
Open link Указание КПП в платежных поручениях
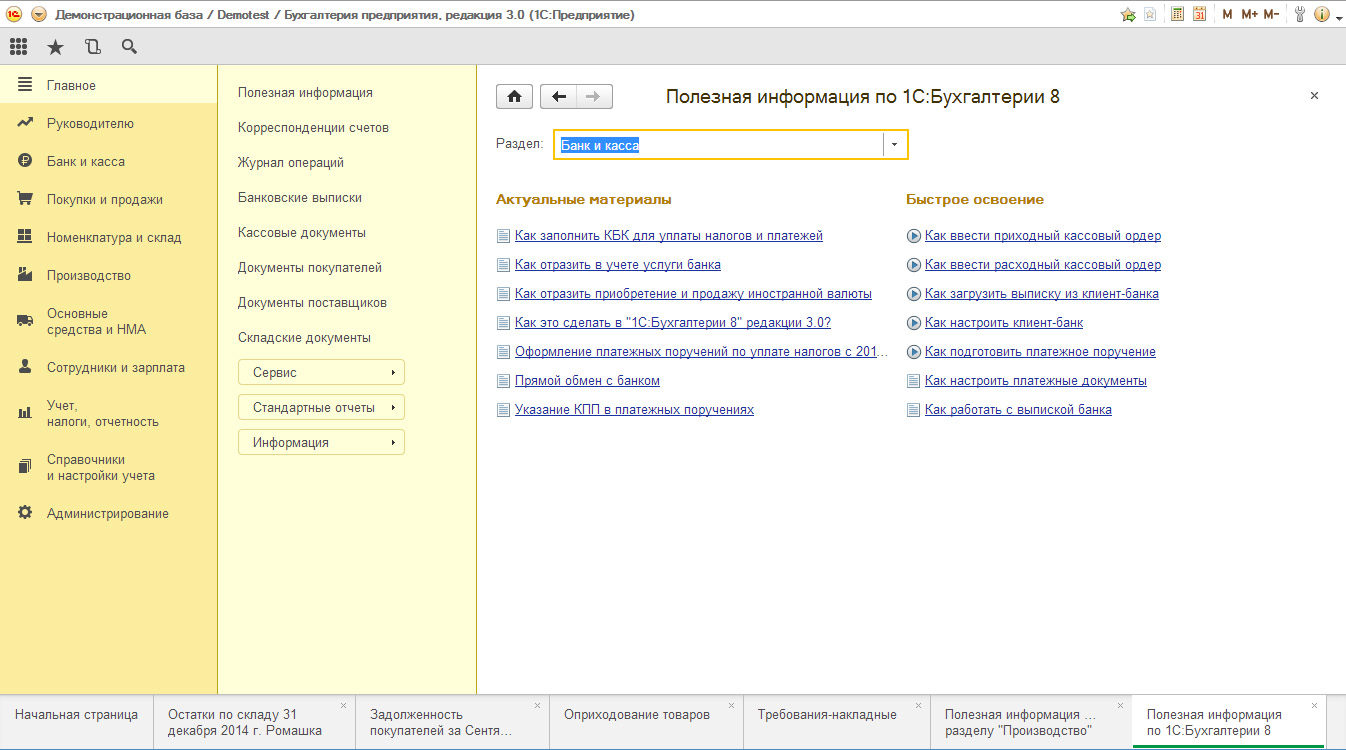coord(634,410)
